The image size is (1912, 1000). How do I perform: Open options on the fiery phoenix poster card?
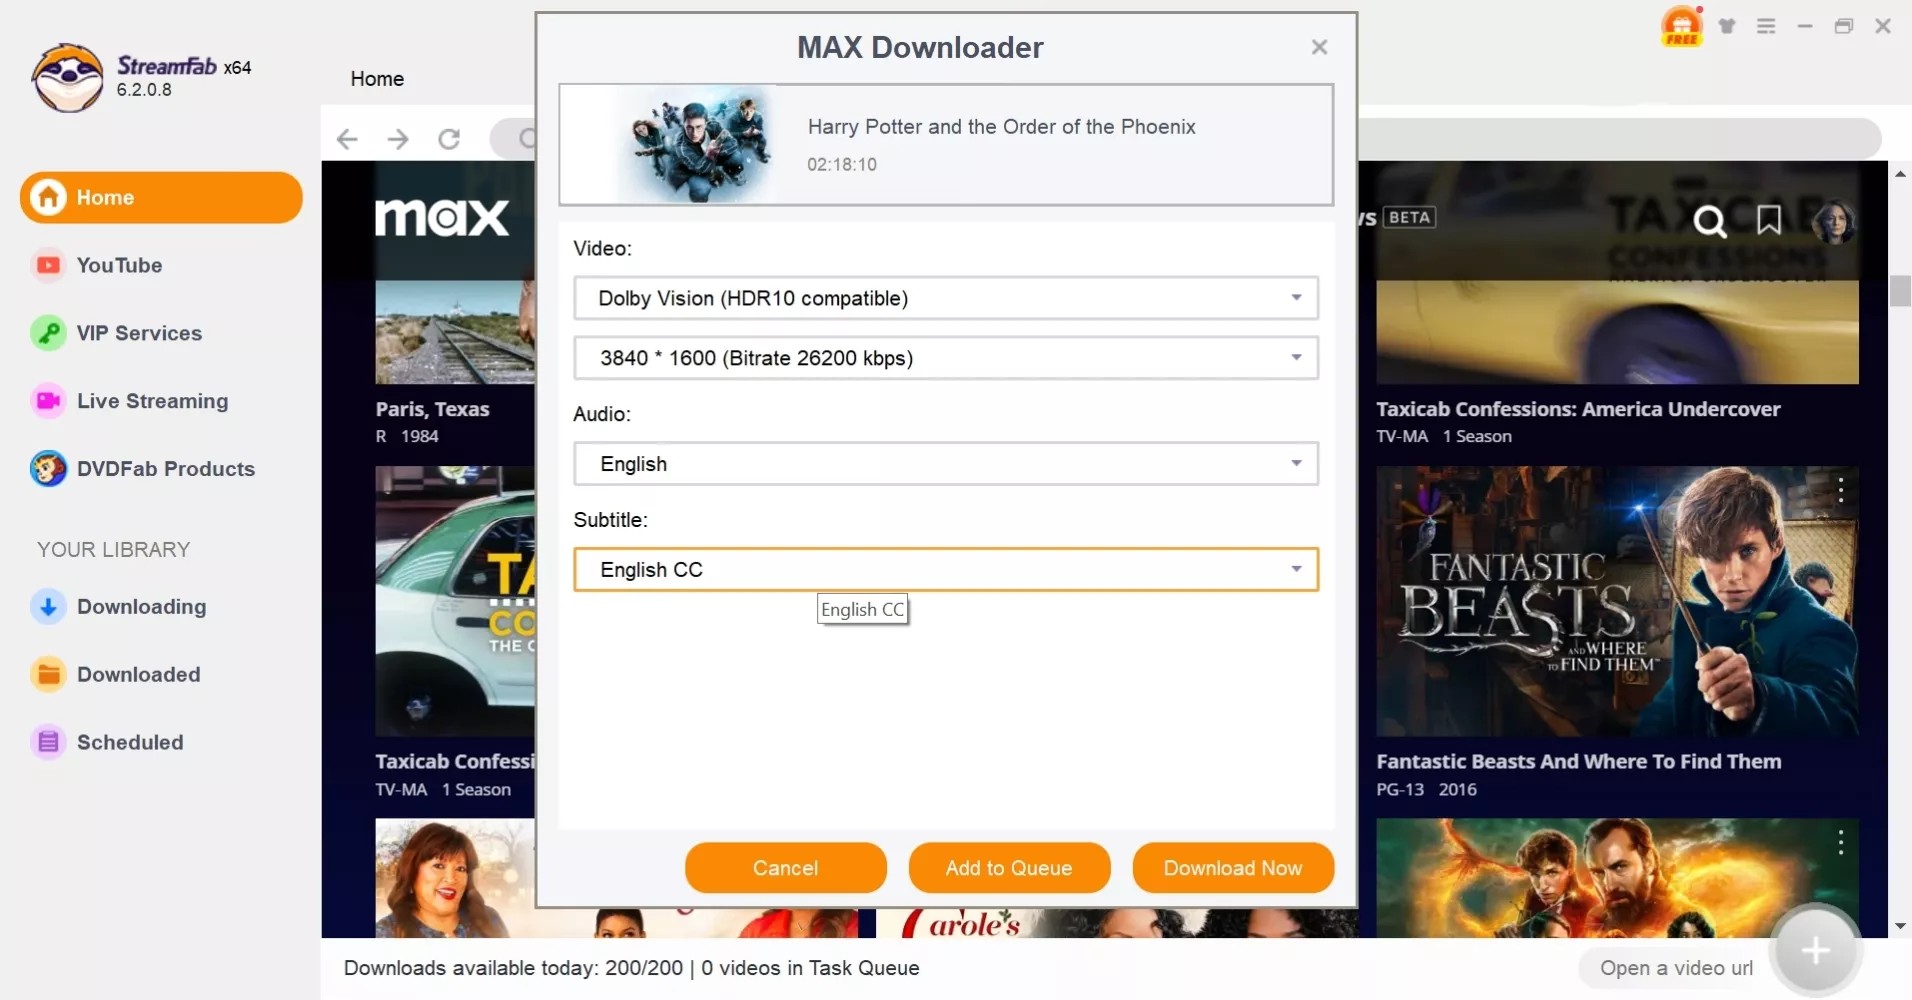(1840, 843)
